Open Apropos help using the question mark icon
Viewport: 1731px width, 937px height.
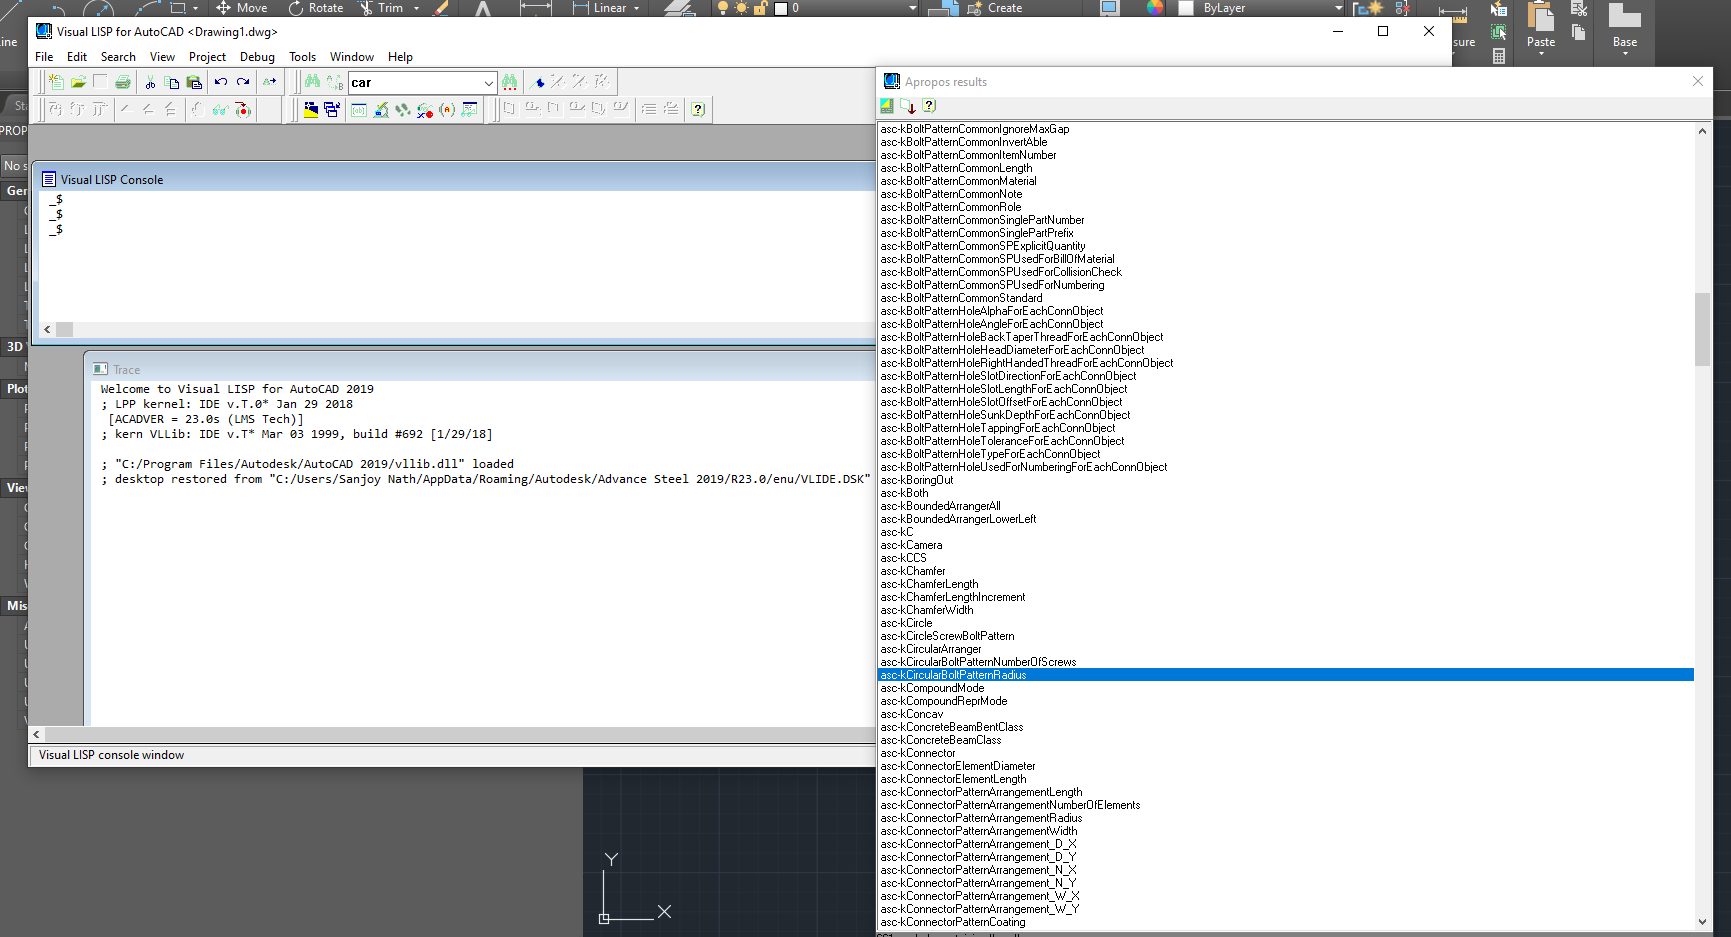click(928, 105)
